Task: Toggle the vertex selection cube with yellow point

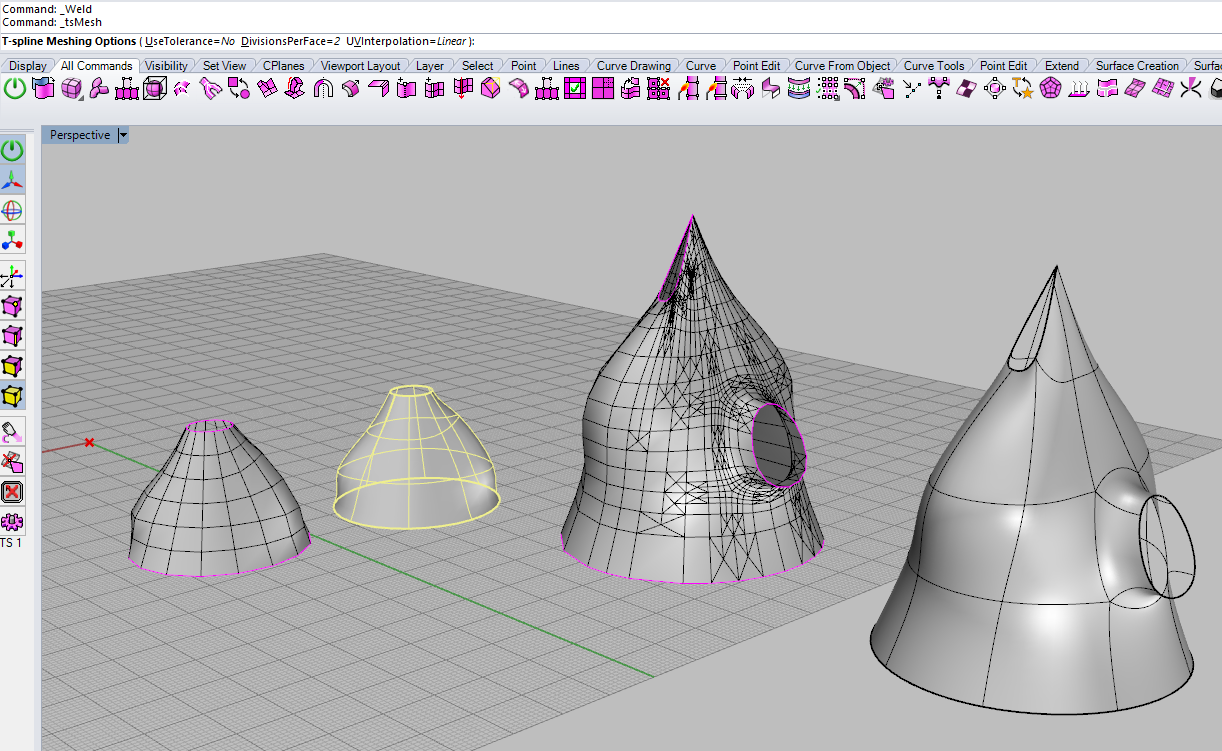Action: click(x=12, y=307)
